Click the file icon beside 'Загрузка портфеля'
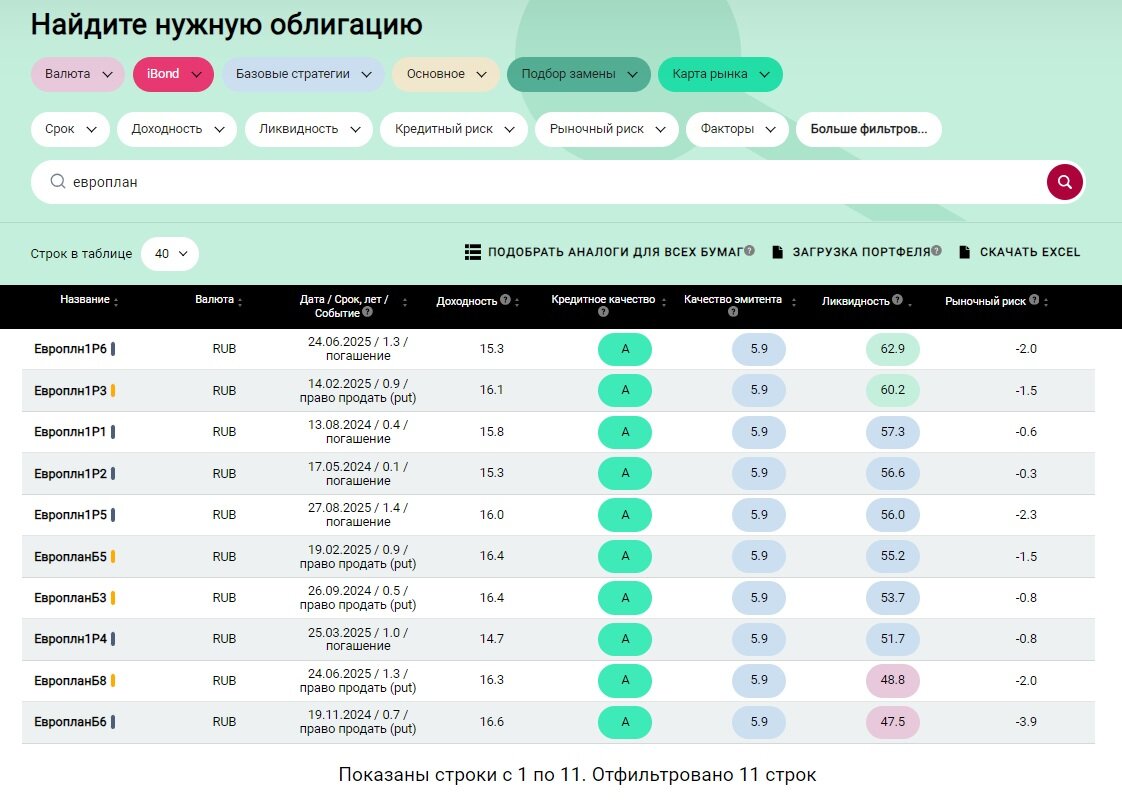Viewport: 1122px width, 806px height. click(777, 253)
